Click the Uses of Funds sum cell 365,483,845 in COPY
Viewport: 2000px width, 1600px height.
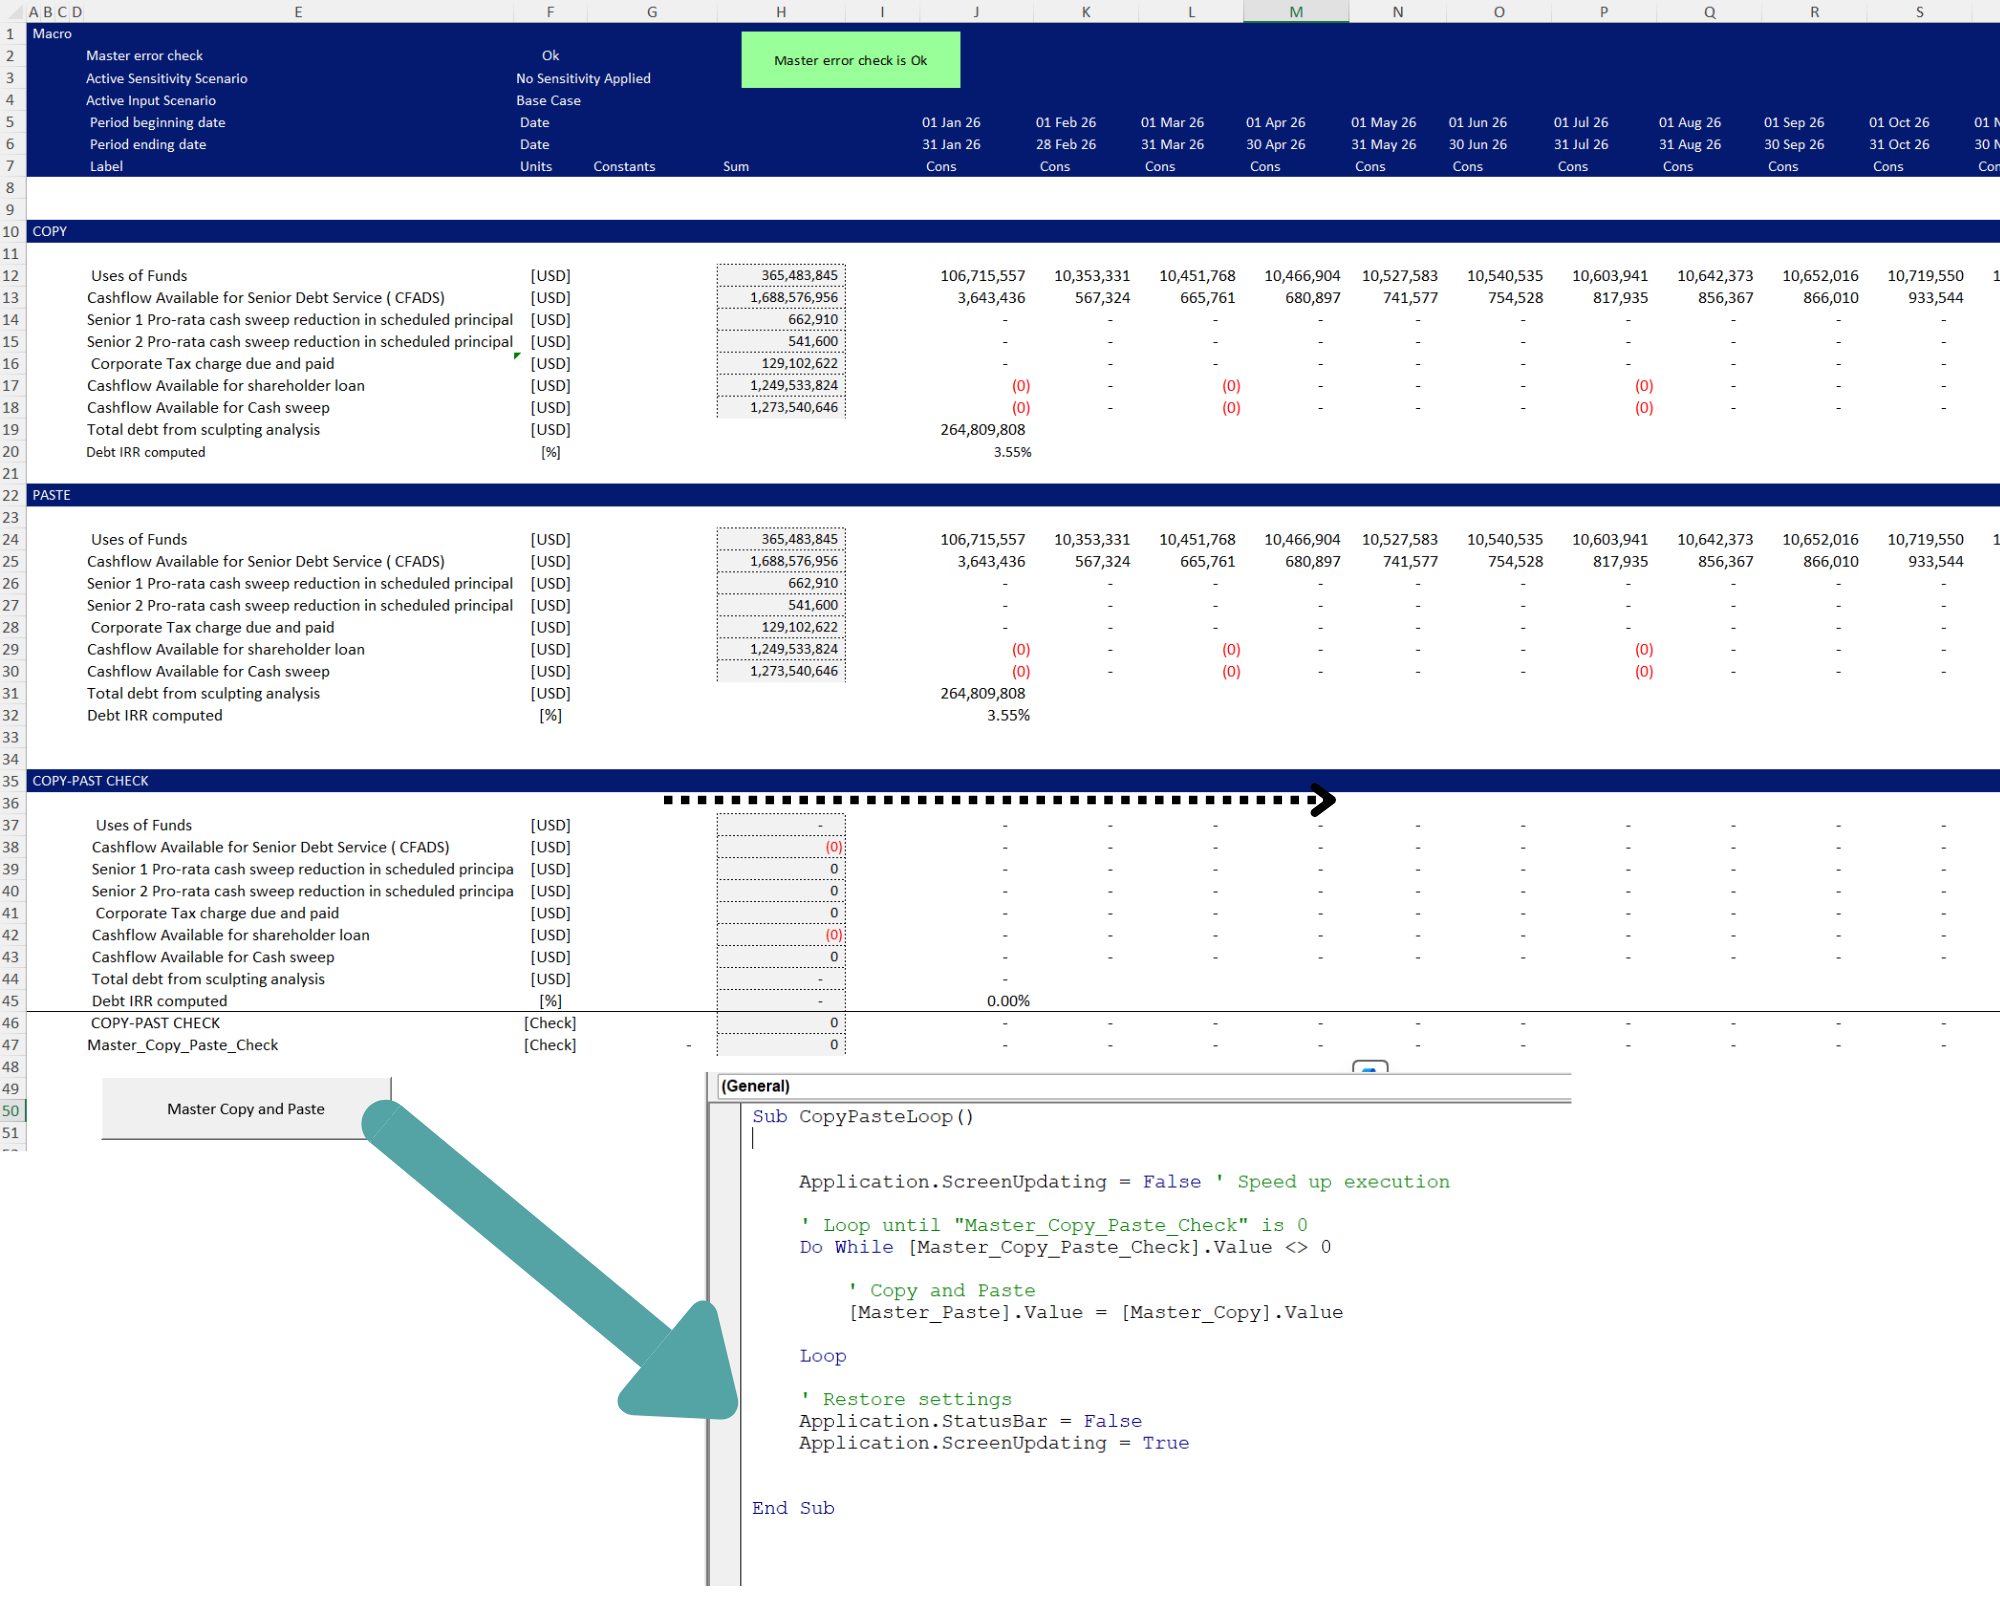click(x=781, y=275)
